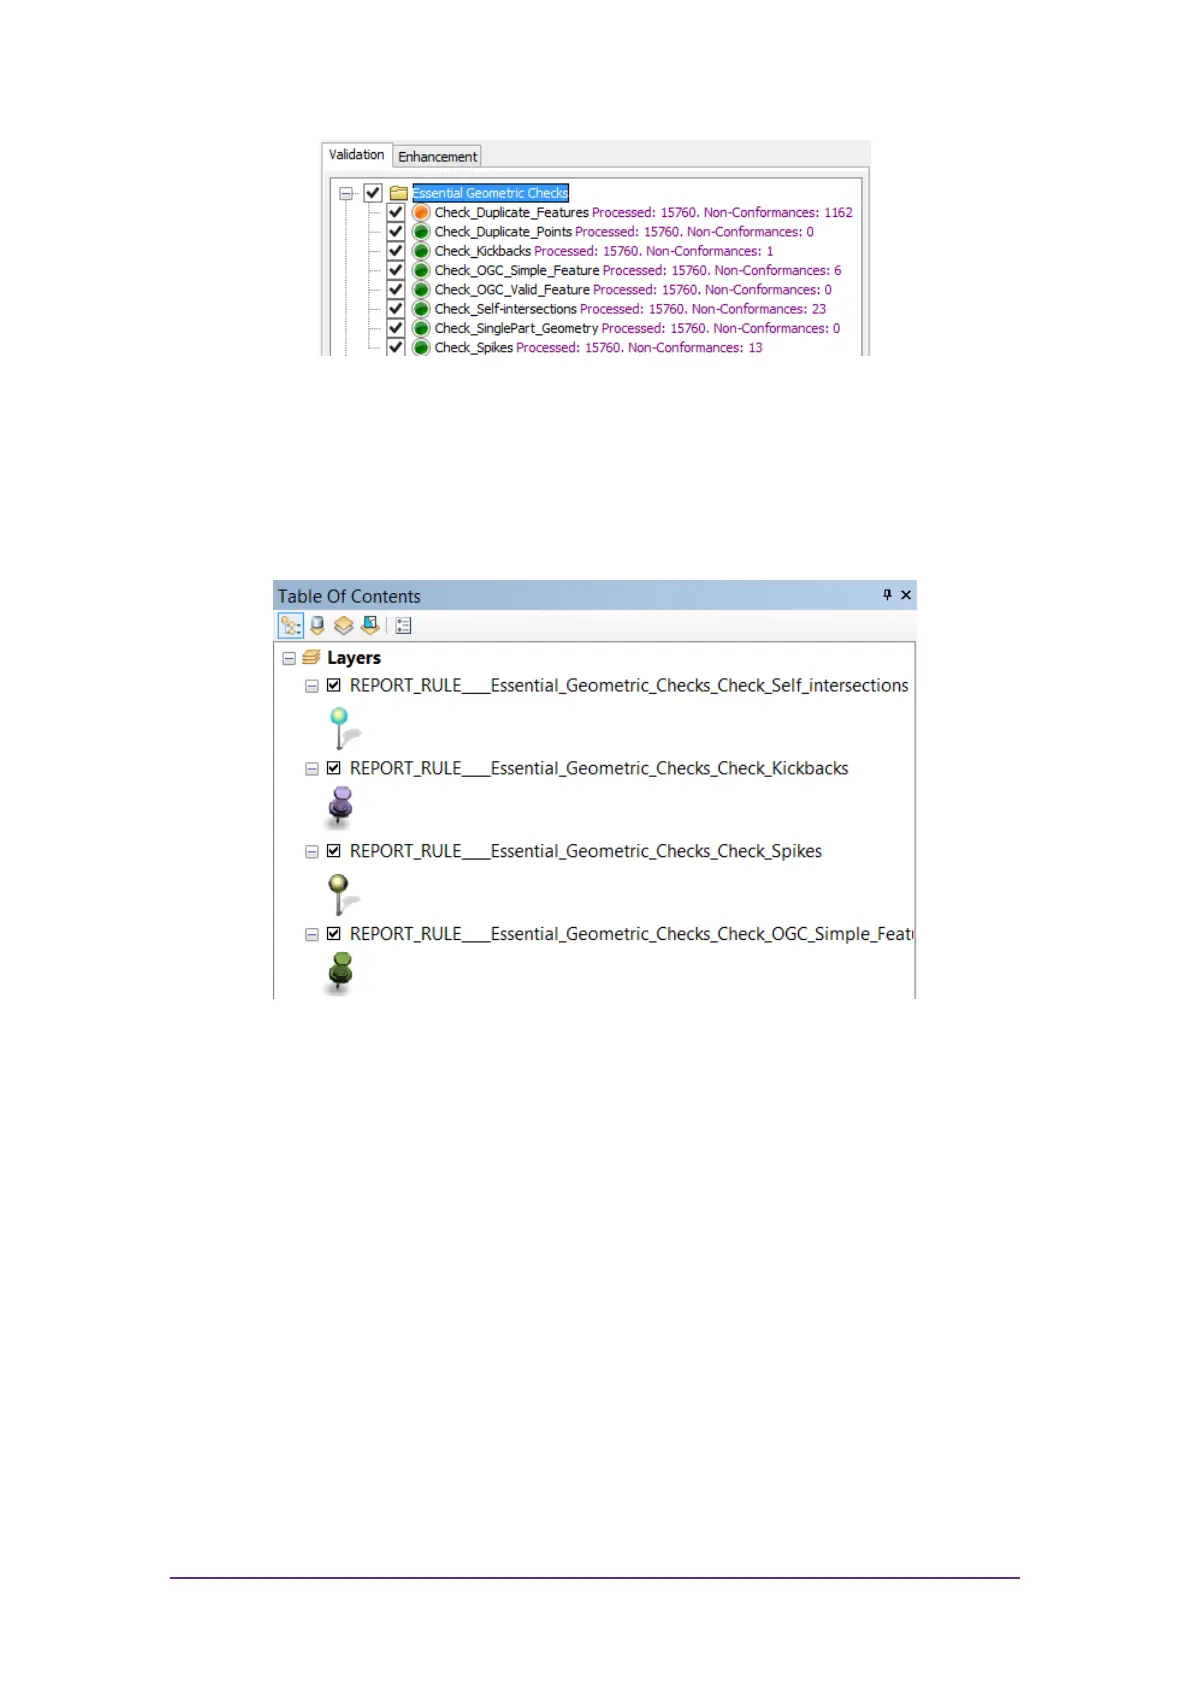Hide the Check_OGC_Simple_Feature report layer
The width and height of the screenshot is (1191, 1684).
(334, 934)
